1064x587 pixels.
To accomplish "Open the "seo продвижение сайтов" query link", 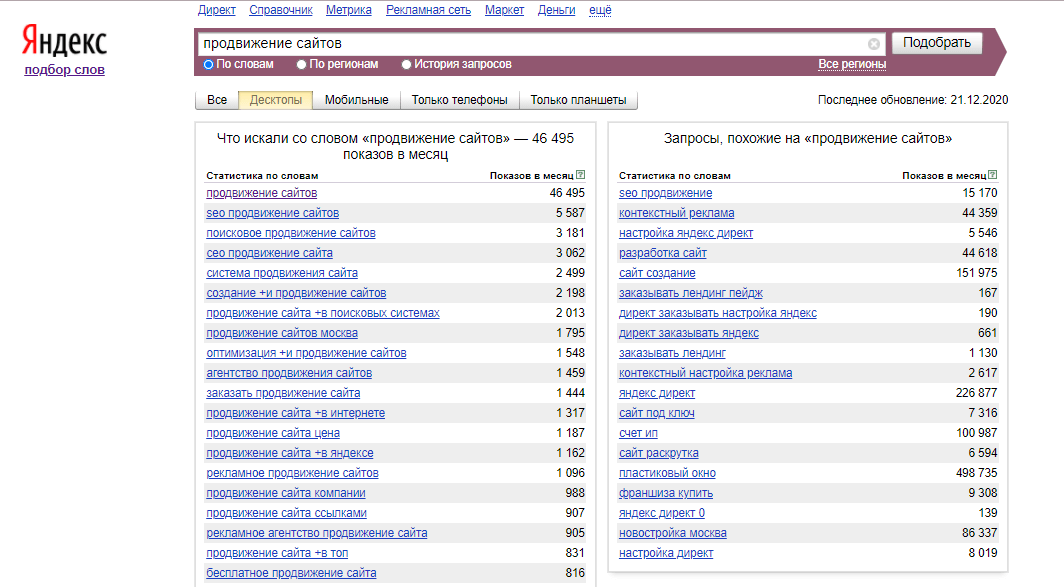I will coord(273,213).
